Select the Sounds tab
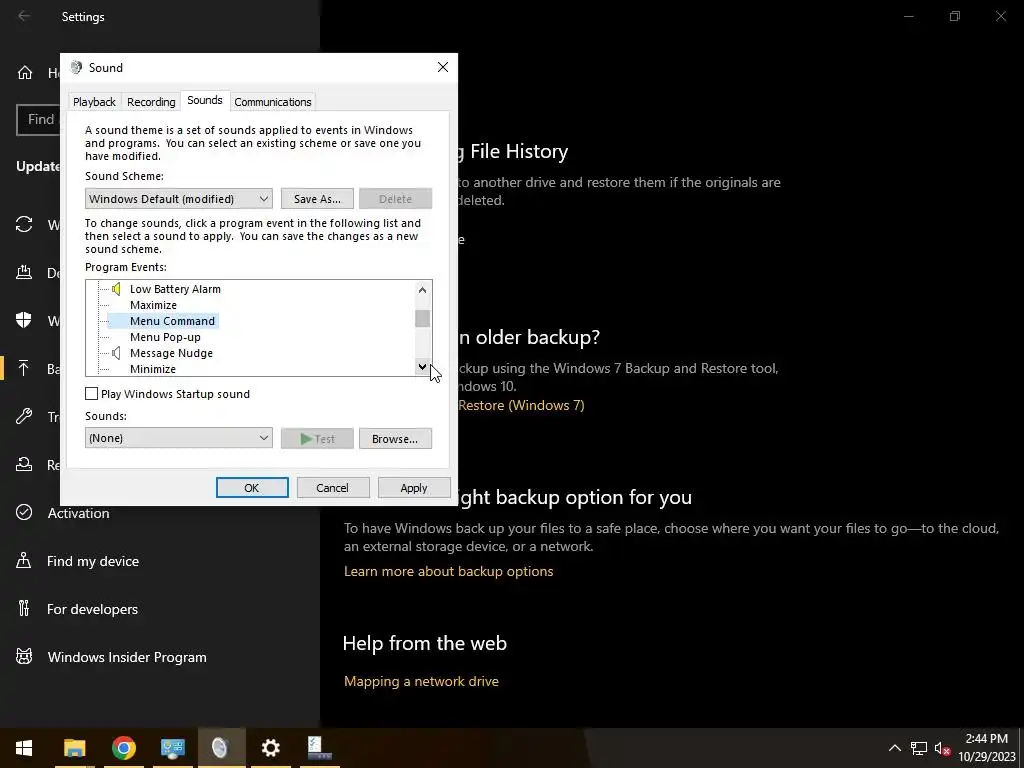The width and height of the screenshot is (1024, 768). coord(204,100)
